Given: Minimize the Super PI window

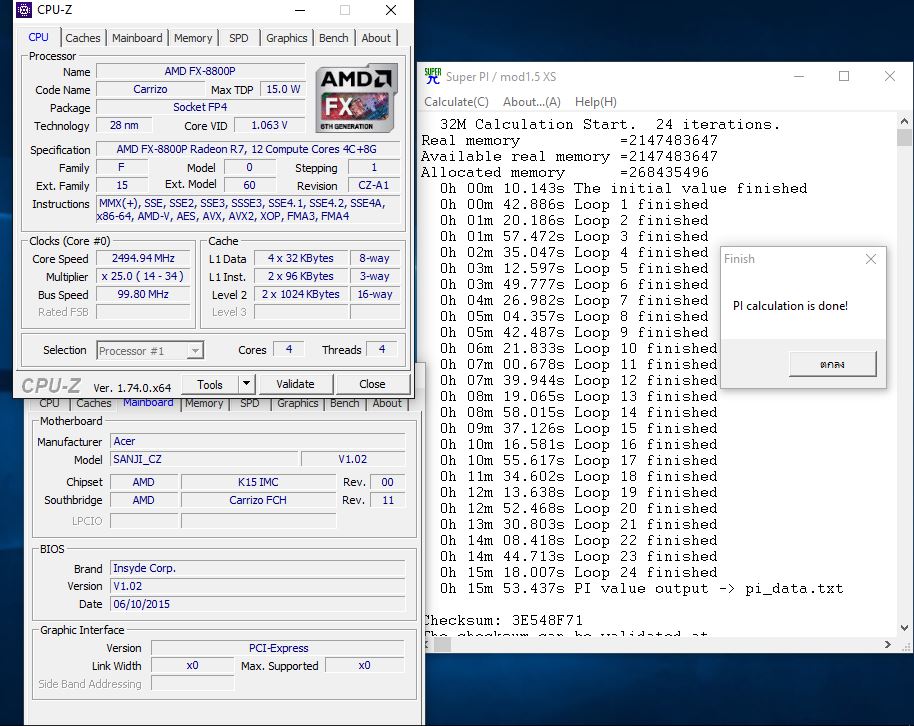Looking at the screenshot, I should [x=799, y=76].
